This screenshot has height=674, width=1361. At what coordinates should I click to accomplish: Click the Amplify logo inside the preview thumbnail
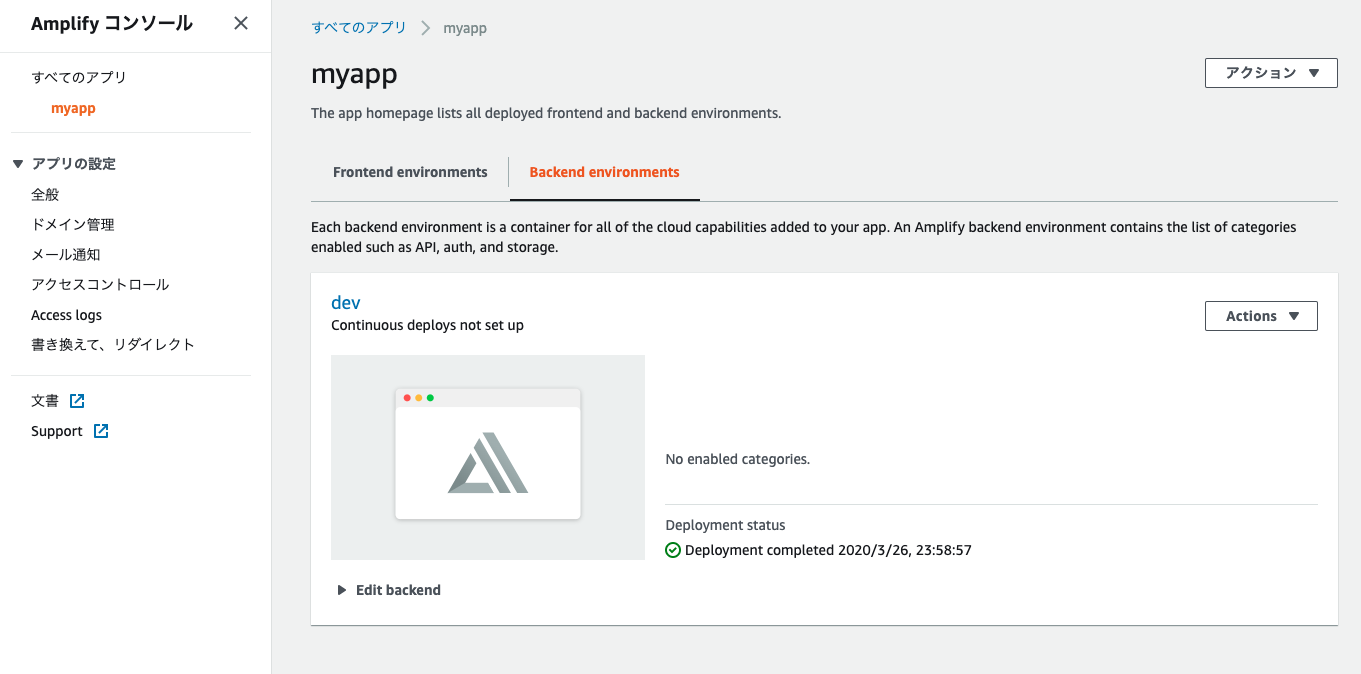click(487, 463)
